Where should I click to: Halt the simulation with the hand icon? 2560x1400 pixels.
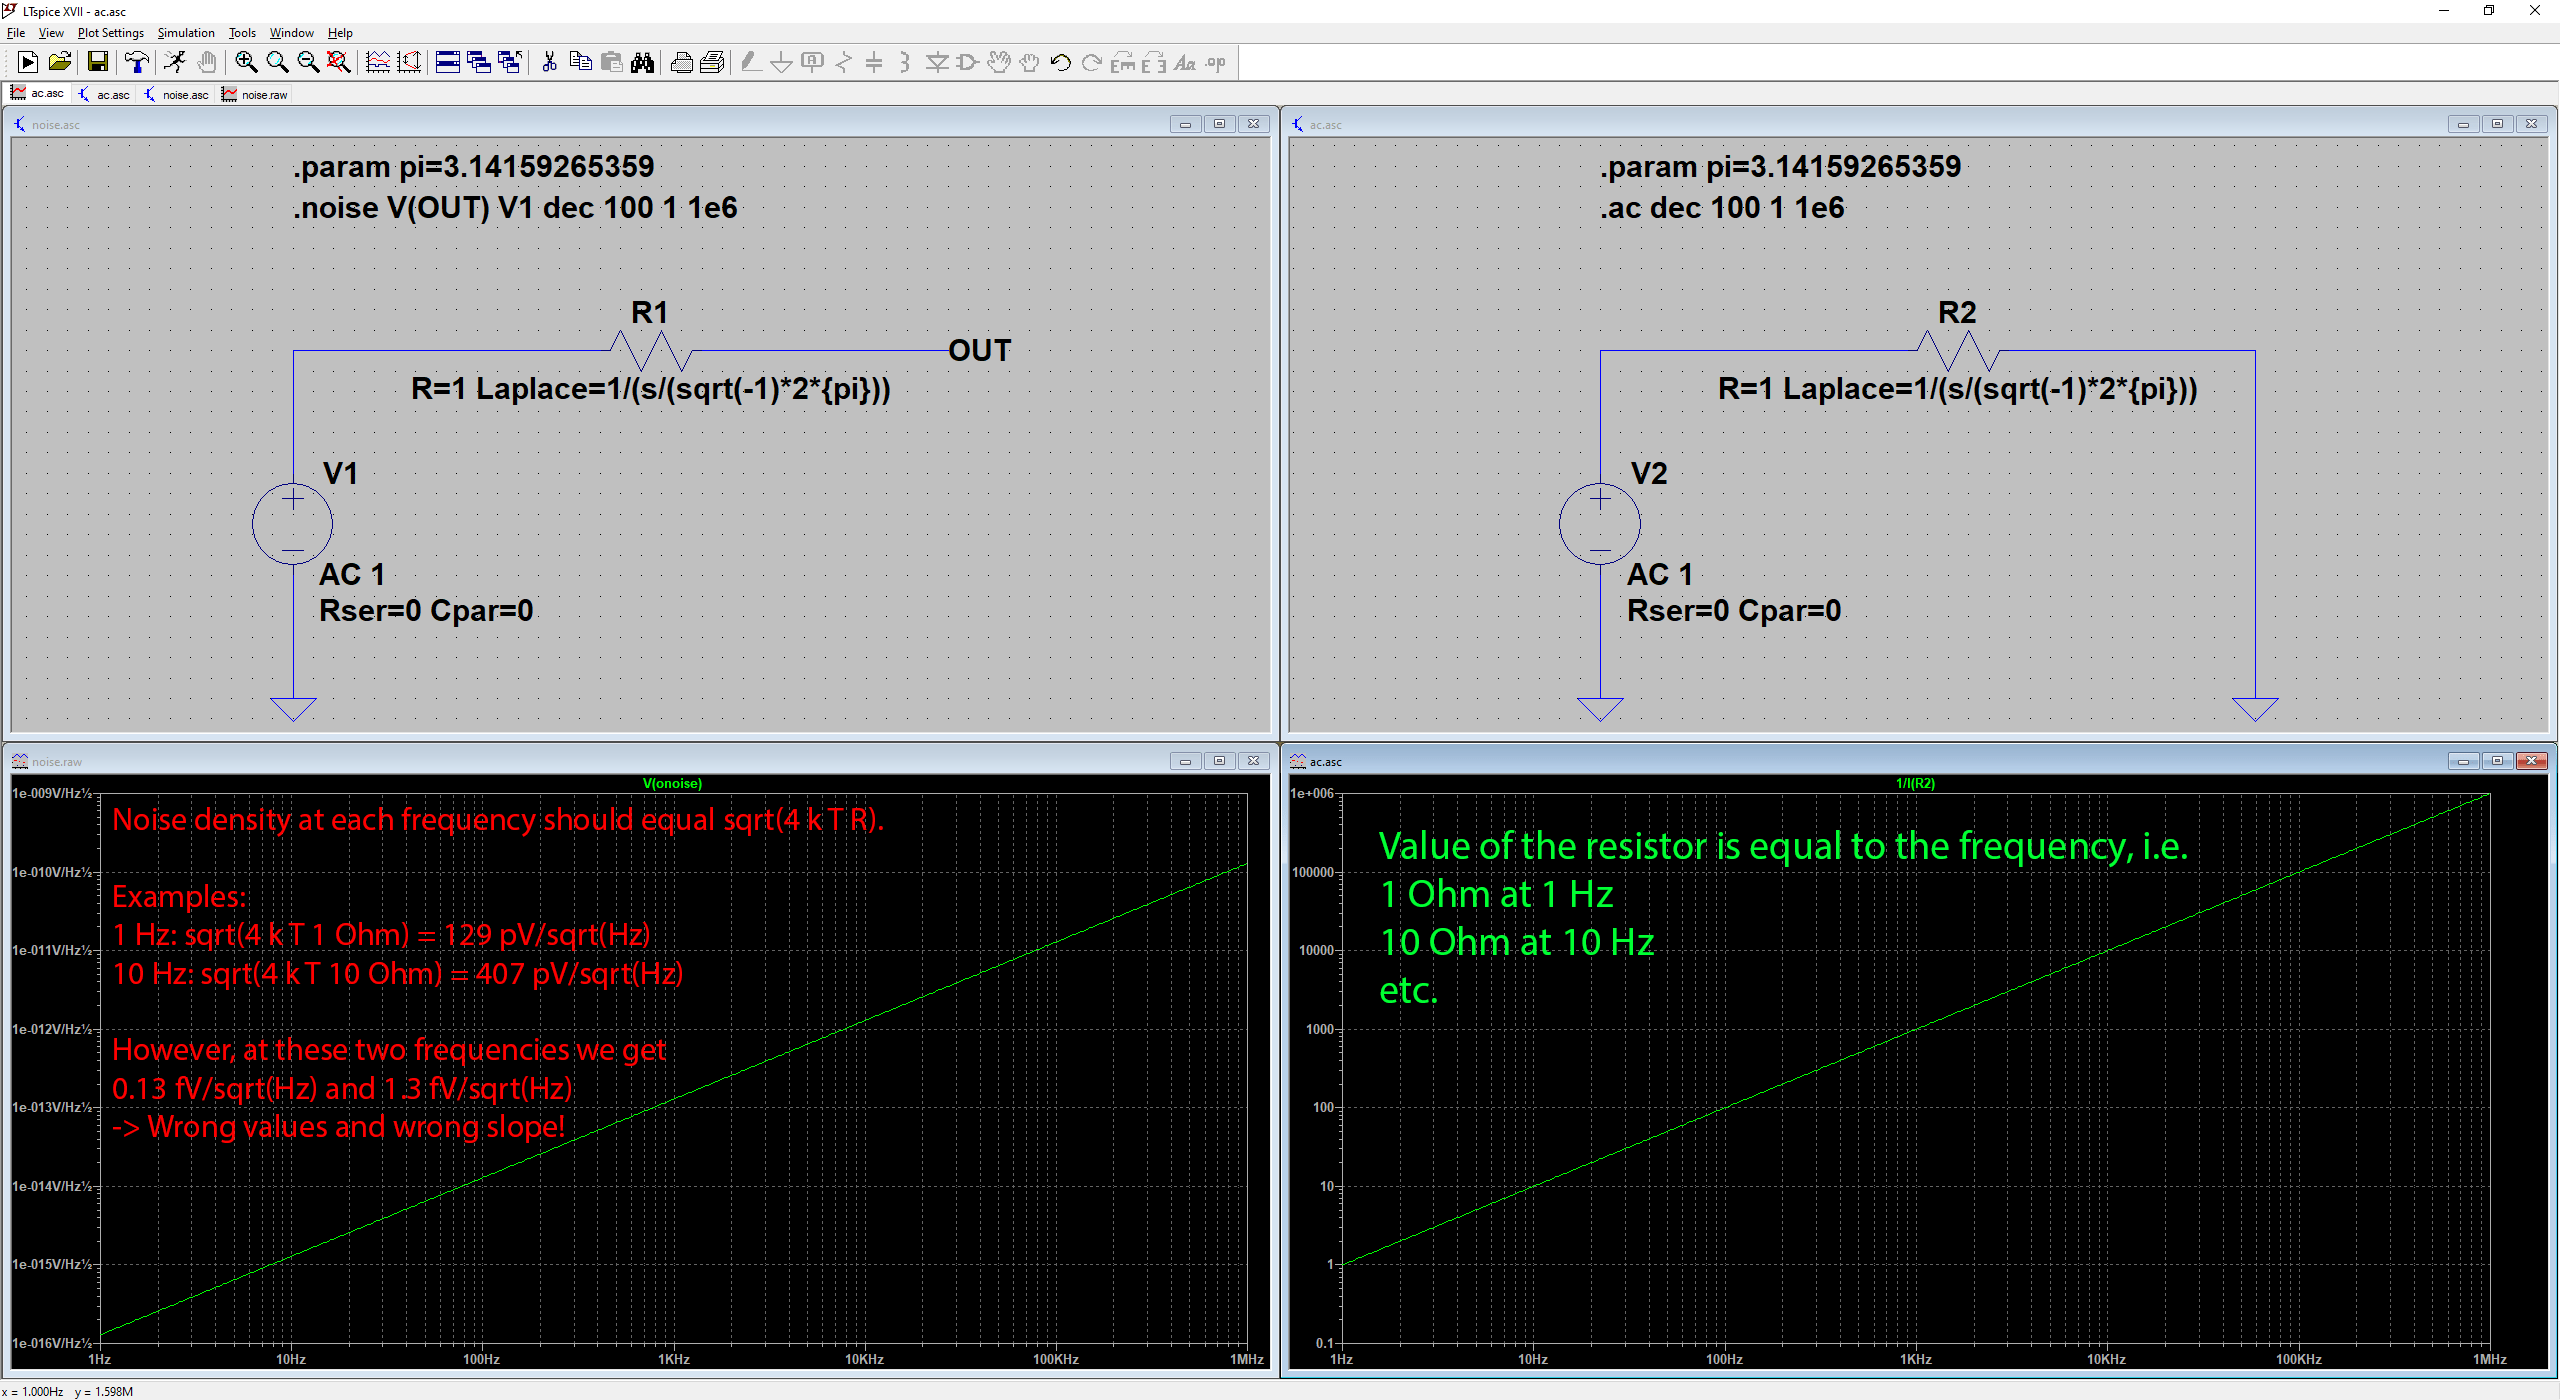(207, 62)
